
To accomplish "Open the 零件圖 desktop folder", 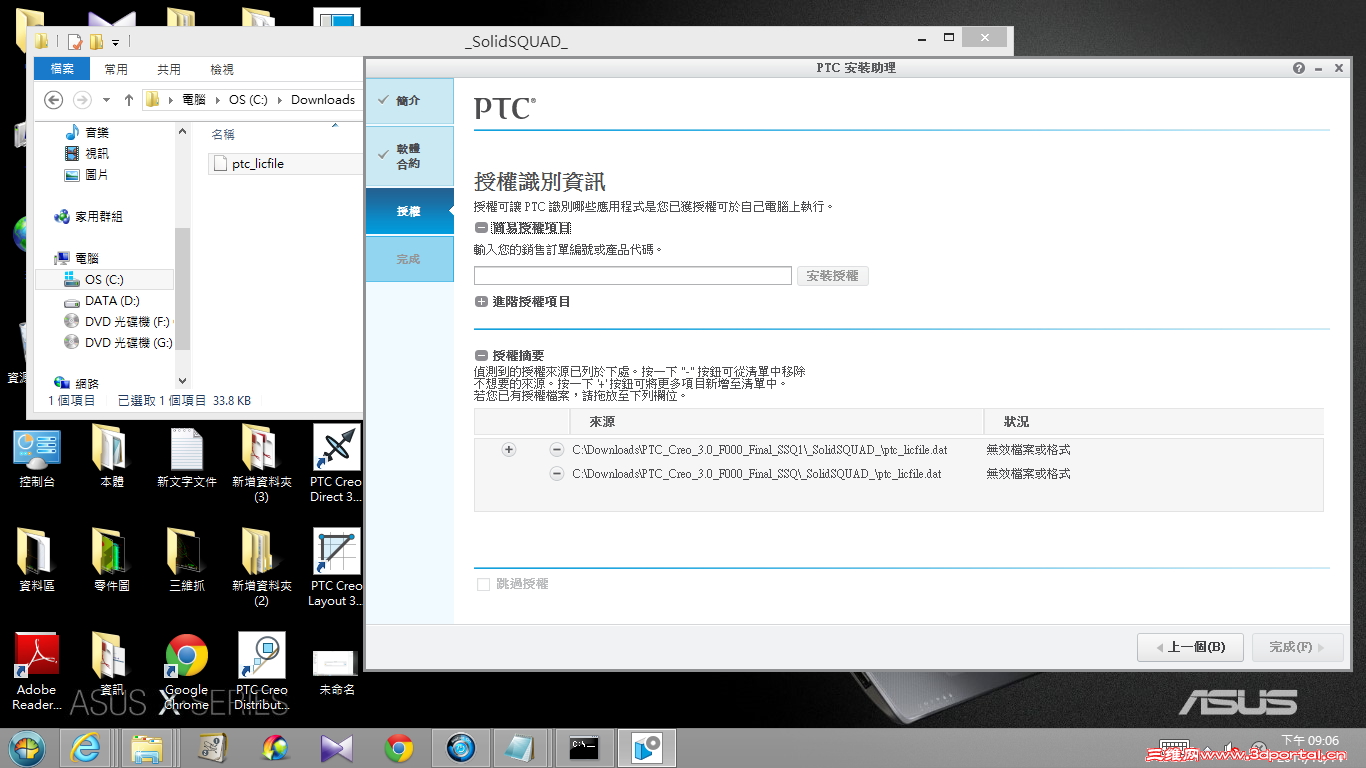I will pyautogui.click(x=112, y=561).
